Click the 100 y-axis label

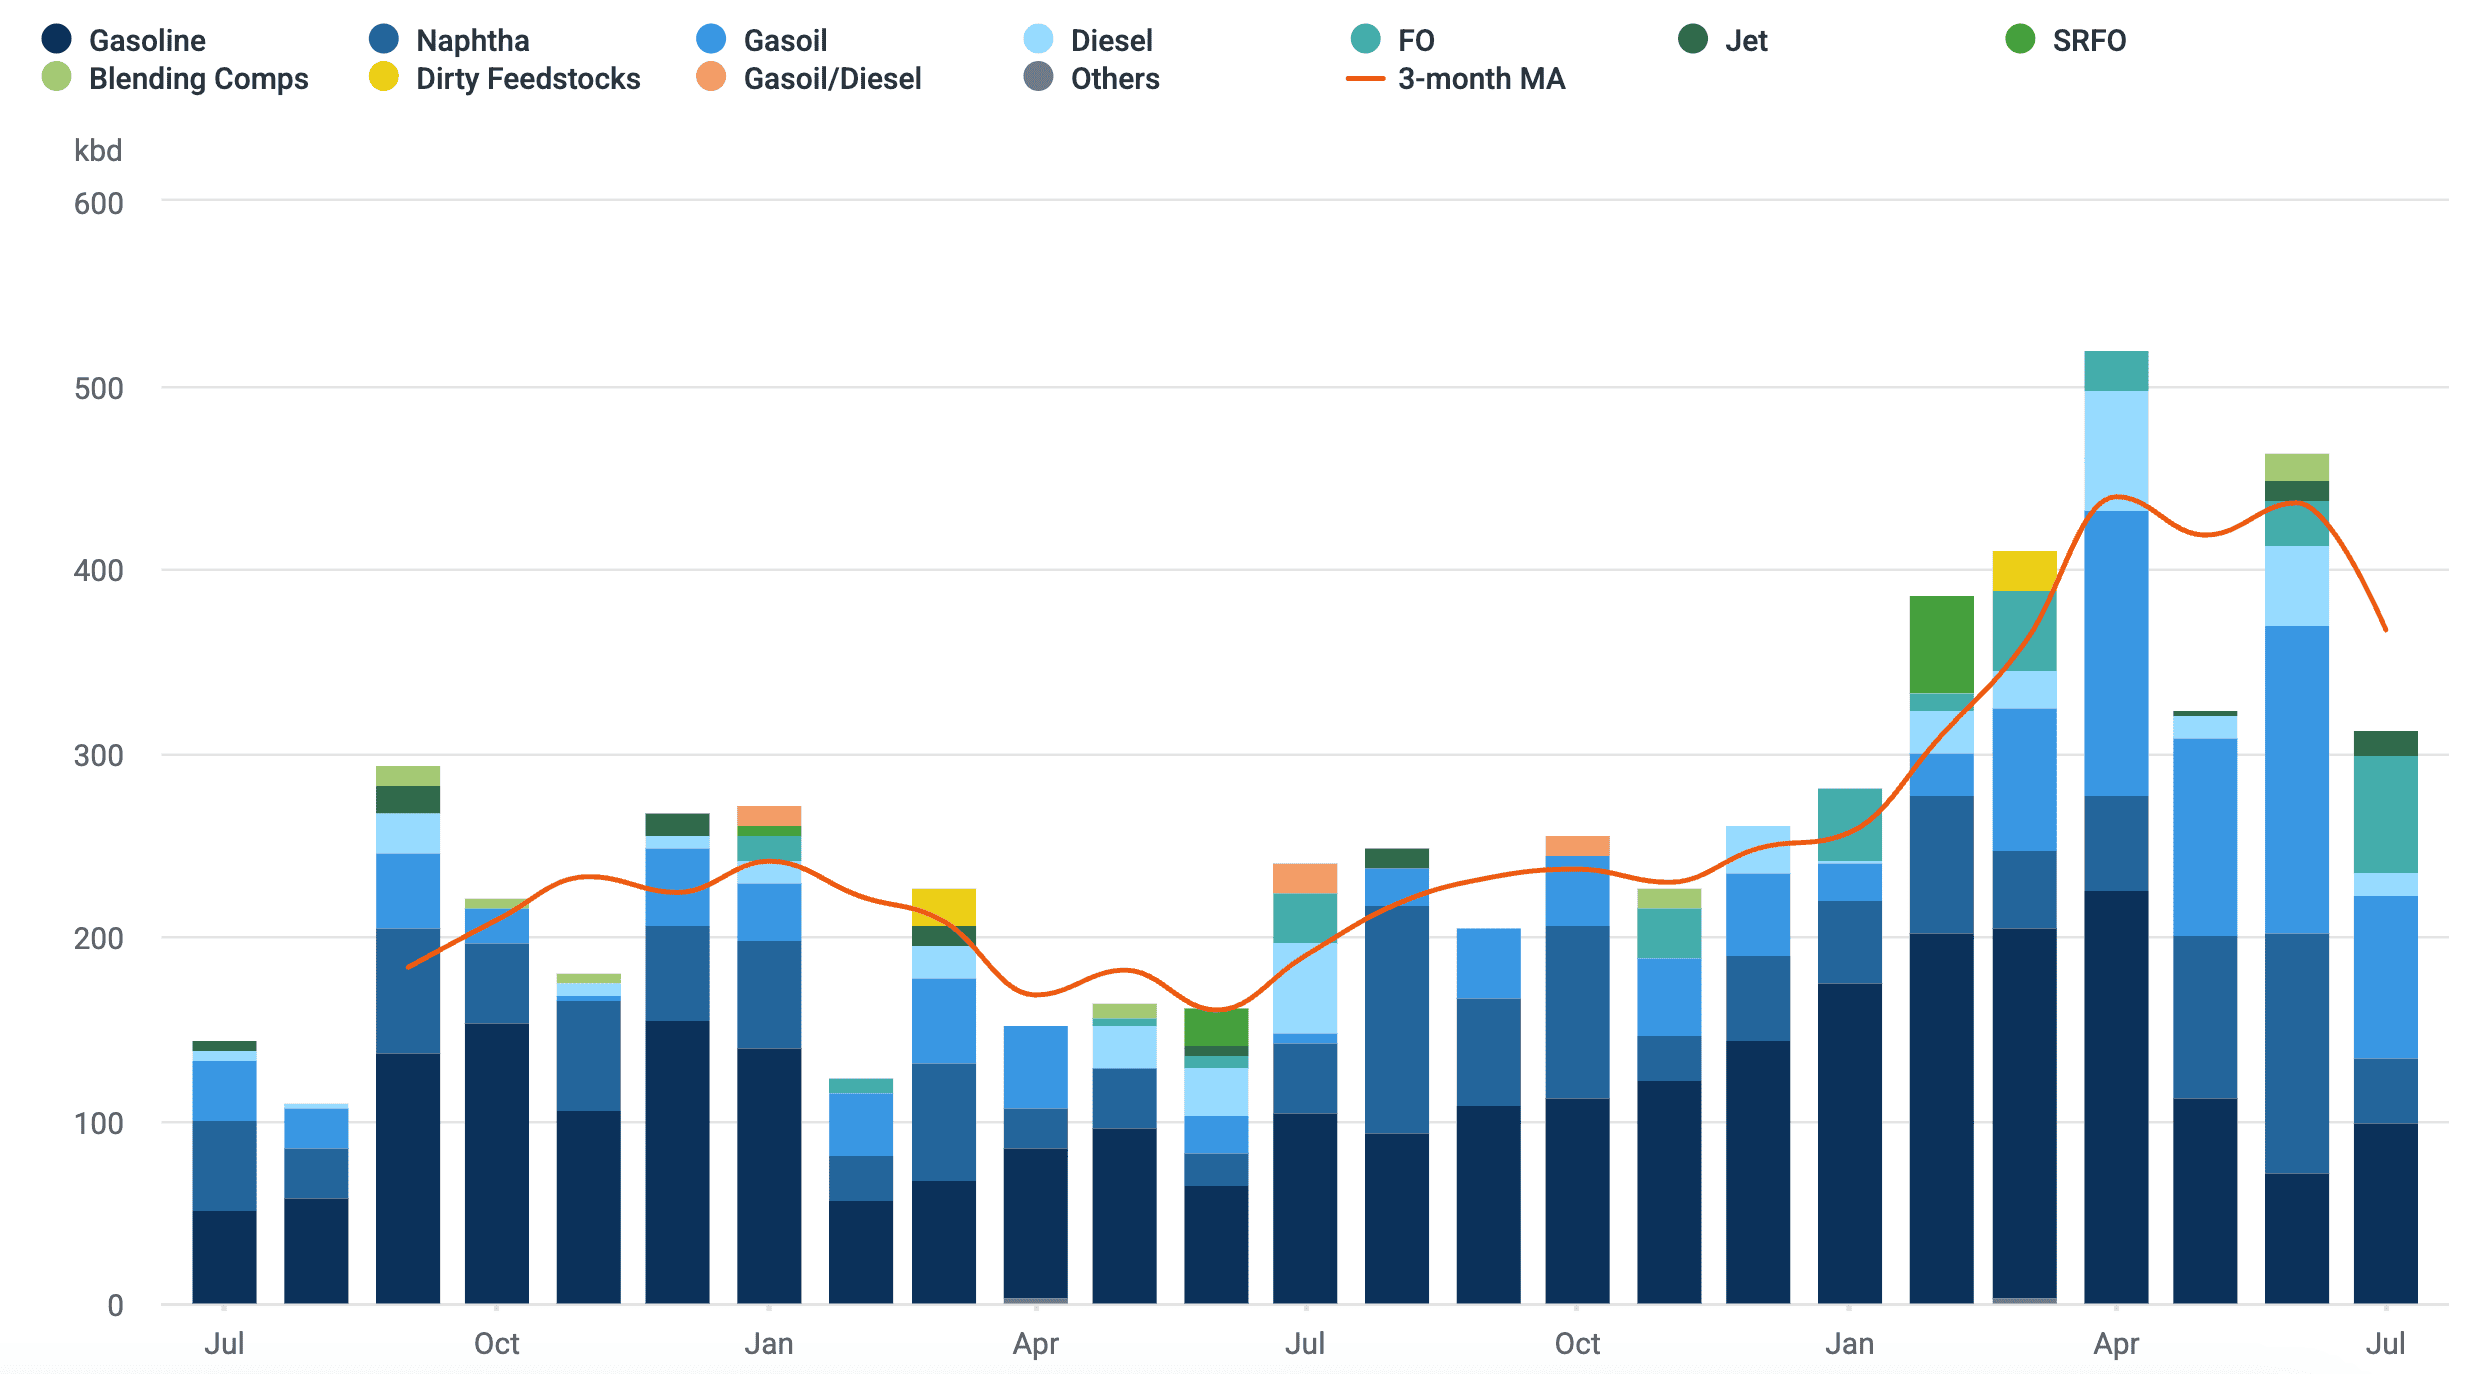(x=99, y=1124)
